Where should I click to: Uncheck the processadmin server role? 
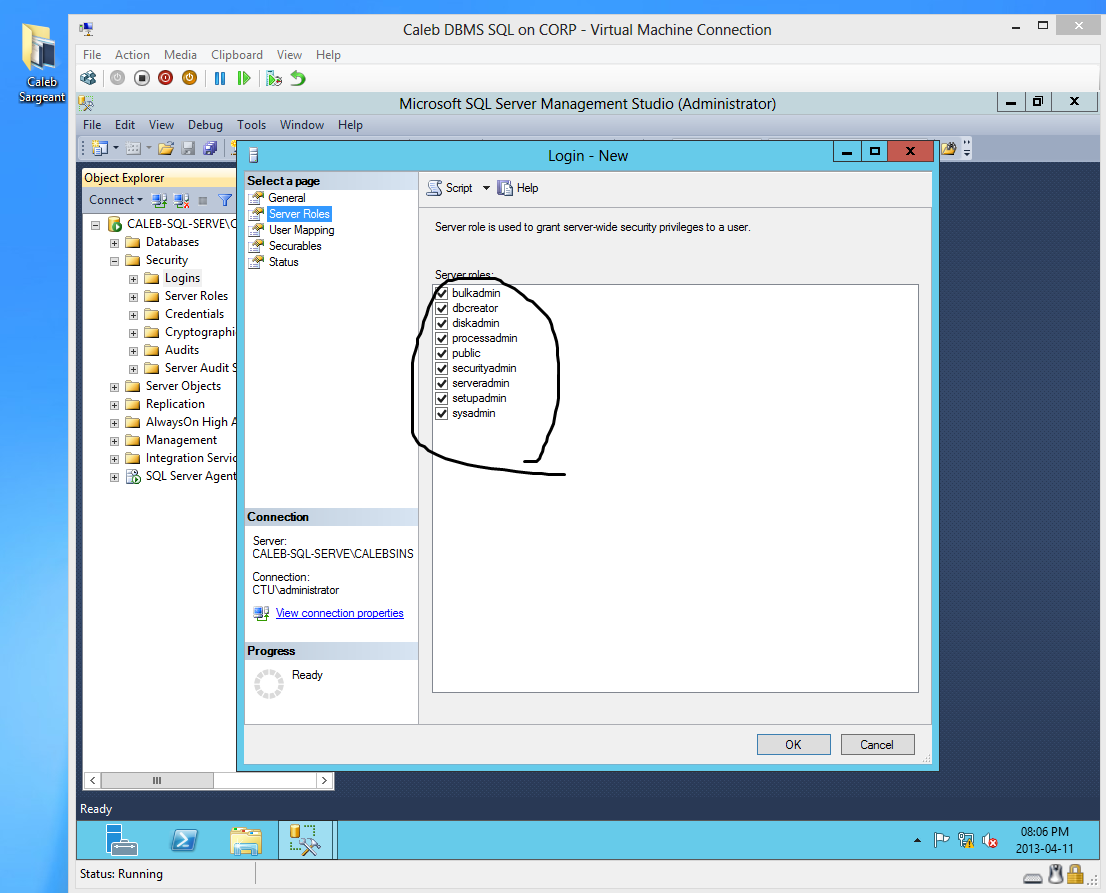point(442,338)
